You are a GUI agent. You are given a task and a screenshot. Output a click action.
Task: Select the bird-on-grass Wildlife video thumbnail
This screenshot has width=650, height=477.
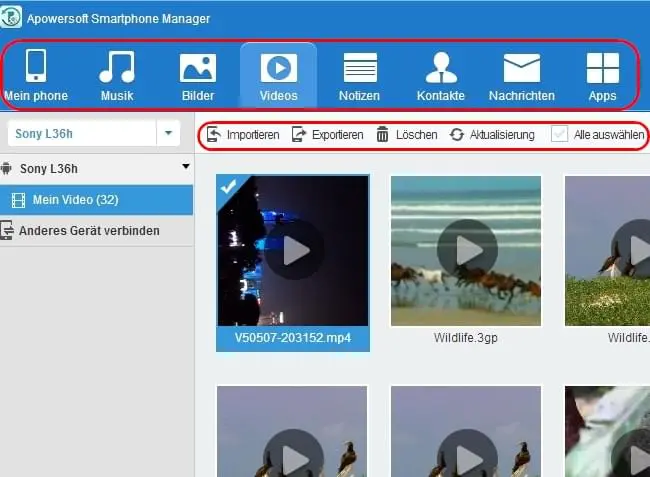pyautogui.click(x=607, y=251)
